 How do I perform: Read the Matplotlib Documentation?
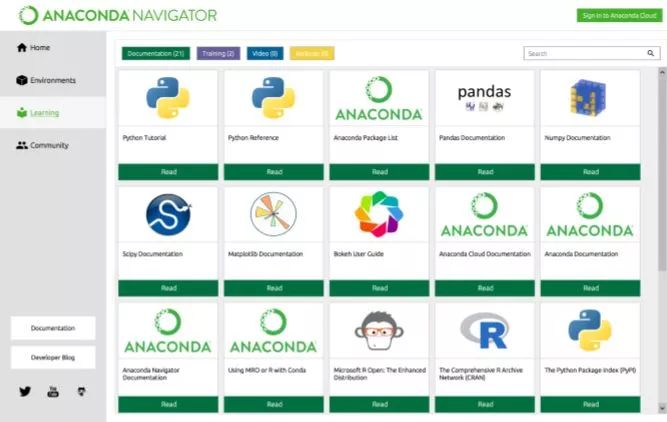(x=274, y=288)
